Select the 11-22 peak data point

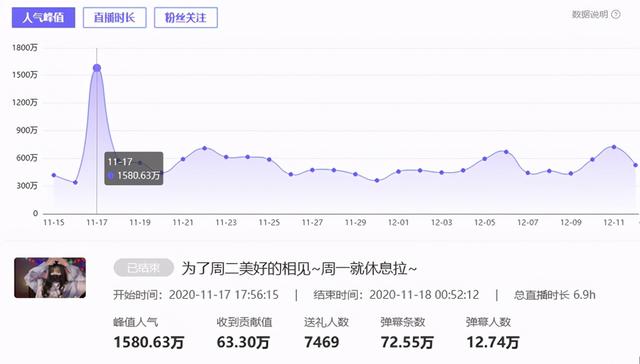tap(204, 148)
